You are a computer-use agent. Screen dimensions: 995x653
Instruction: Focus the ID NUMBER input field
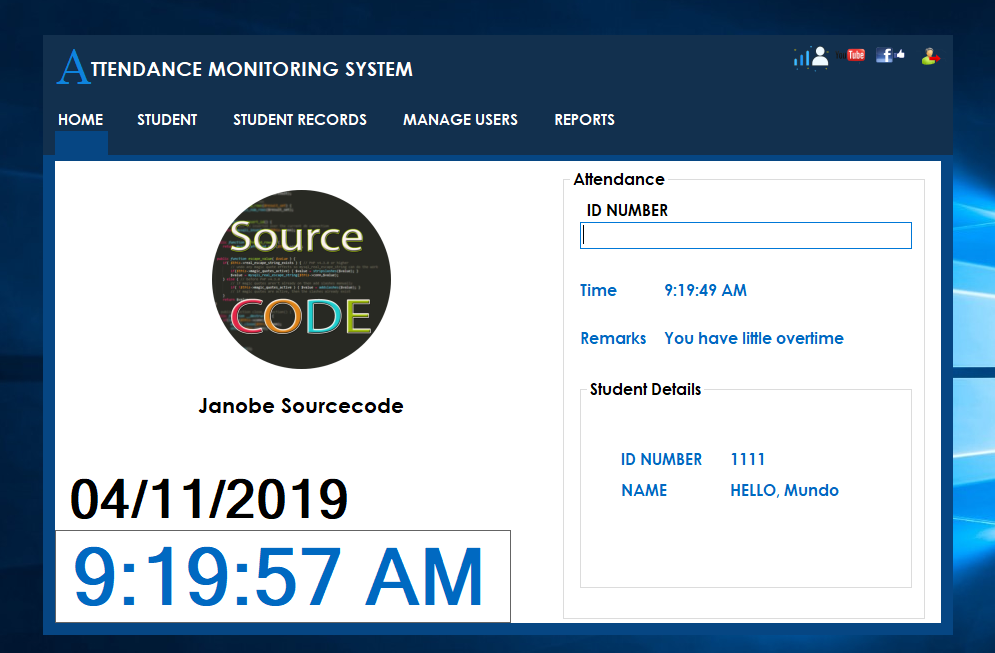[x=746, y=235]
